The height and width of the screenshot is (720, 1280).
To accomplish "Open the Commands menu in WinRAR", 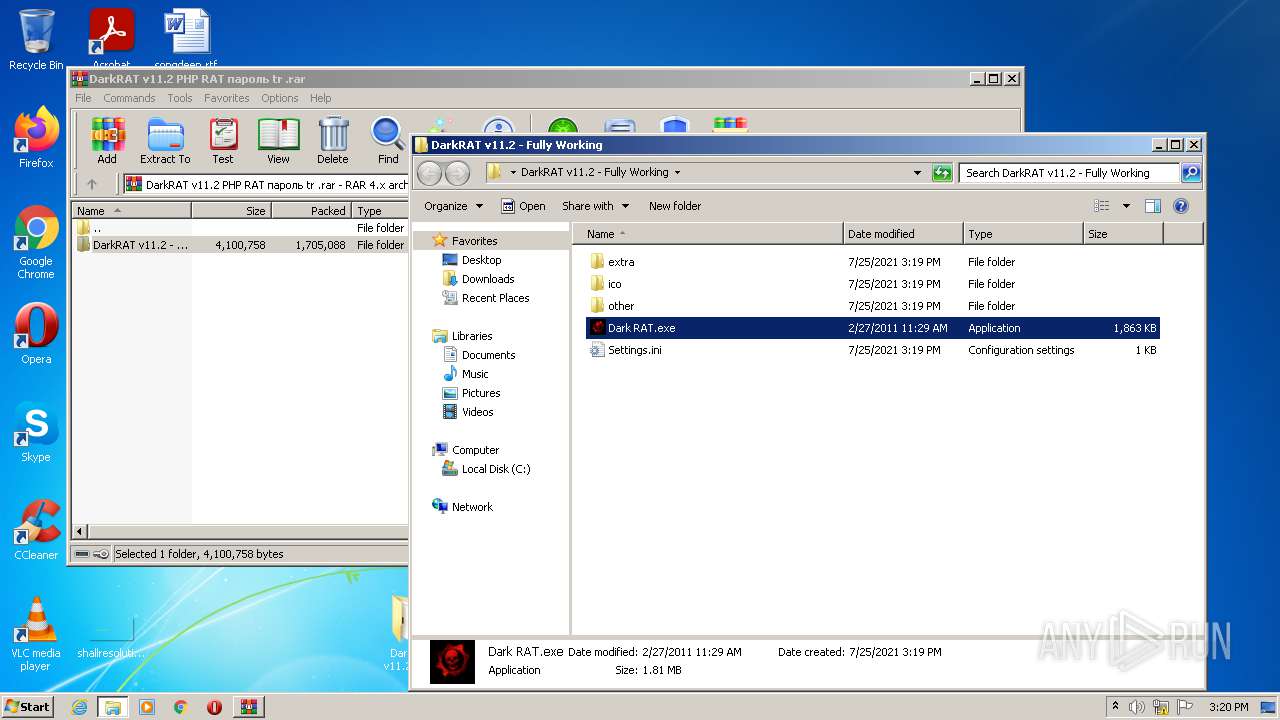I will pyautogui.click(x=129, y=98).
